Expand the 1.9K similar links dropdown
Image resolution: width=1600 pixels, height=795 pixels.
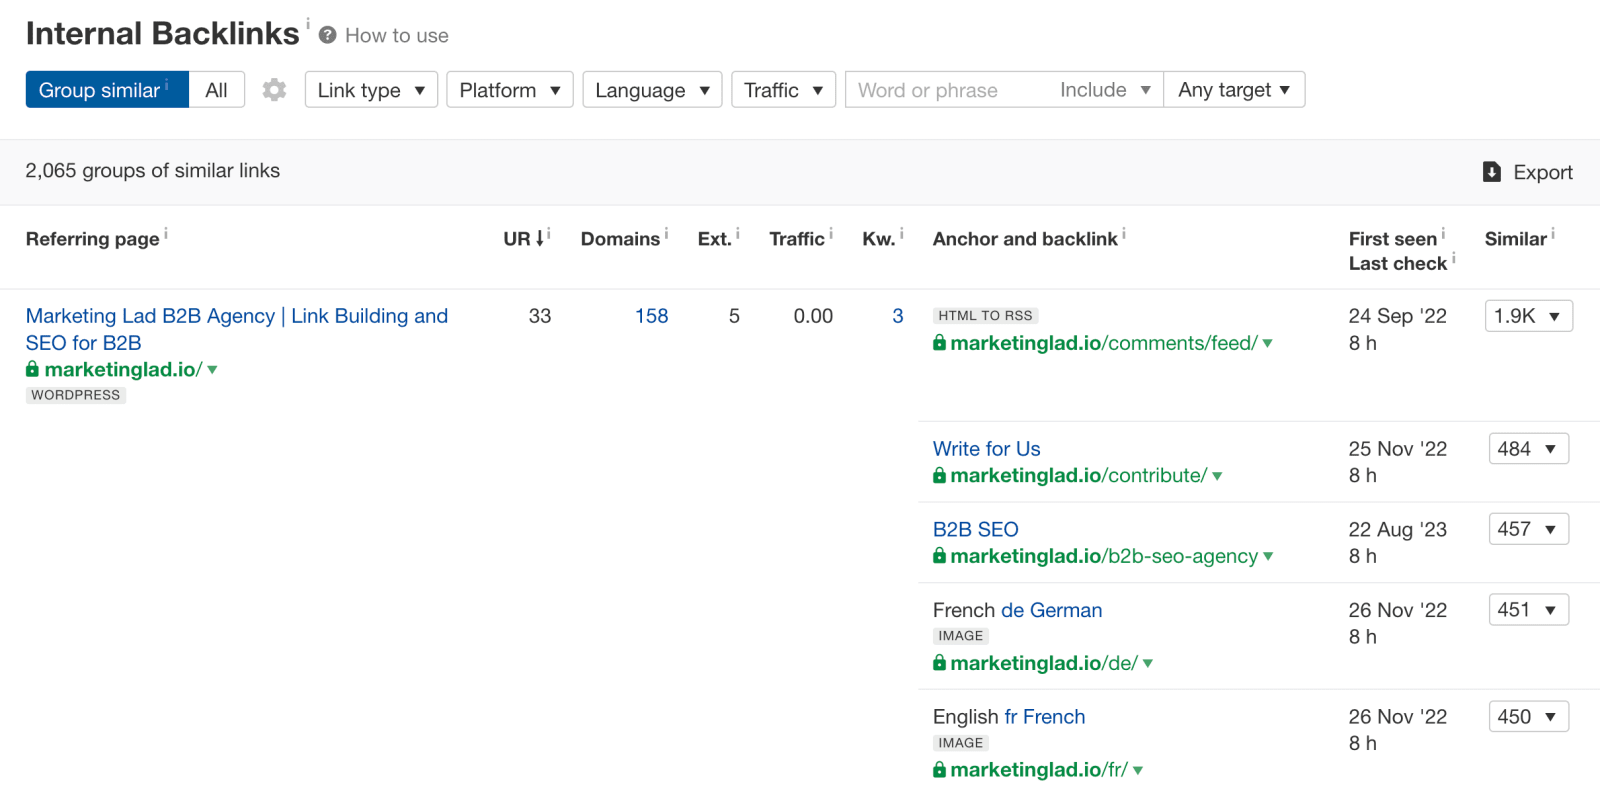[x=1529, y=316]
